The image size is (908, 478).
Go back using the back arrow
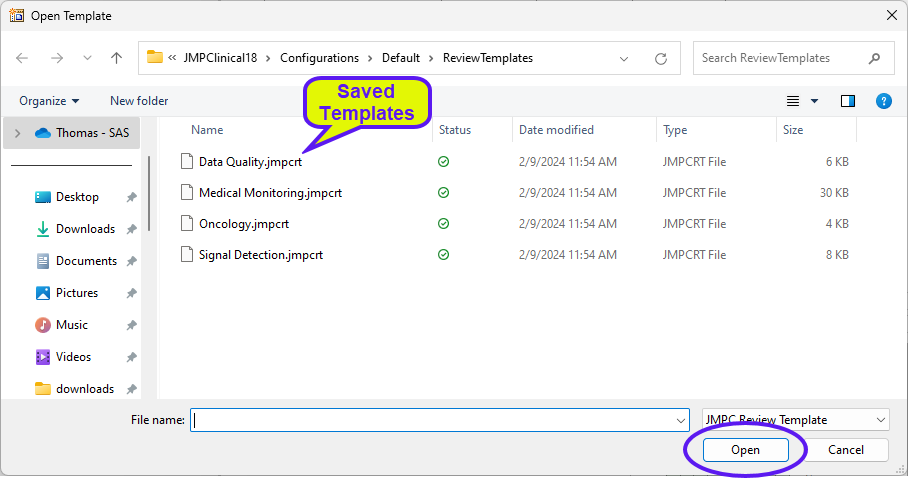point(22,58)
